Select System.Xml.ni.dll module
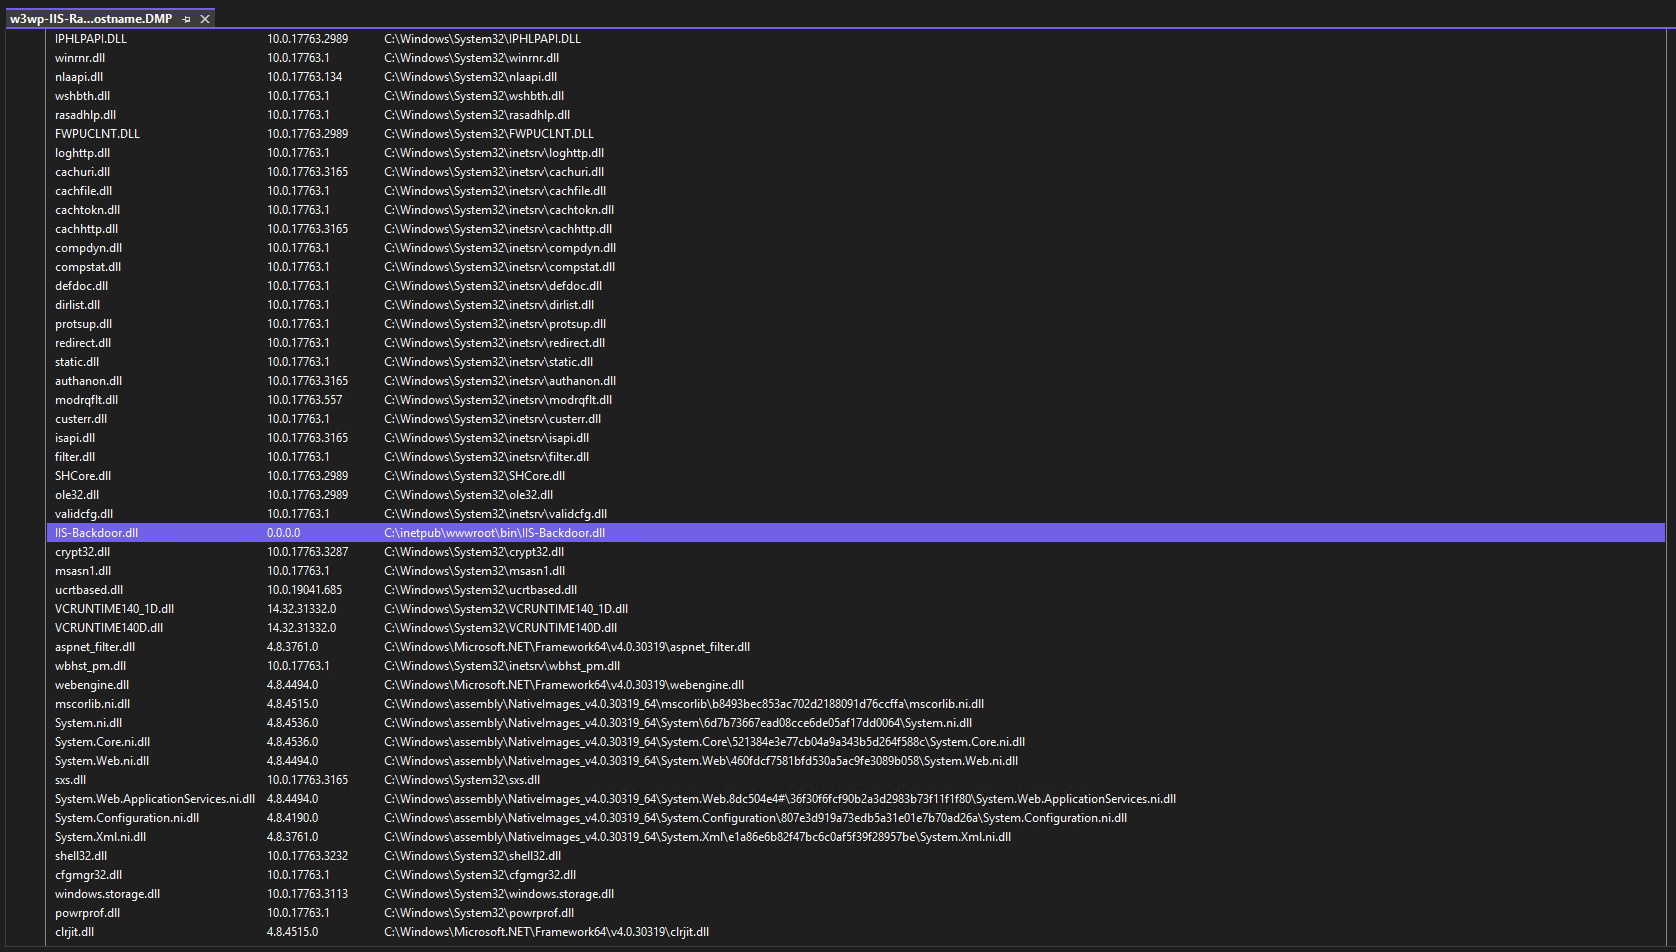 pos(100,837)
